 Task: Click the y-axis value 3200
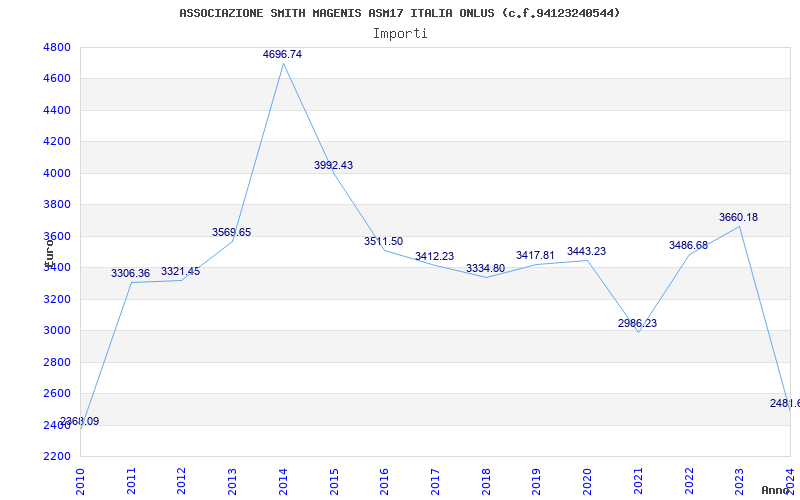[55, 299]
